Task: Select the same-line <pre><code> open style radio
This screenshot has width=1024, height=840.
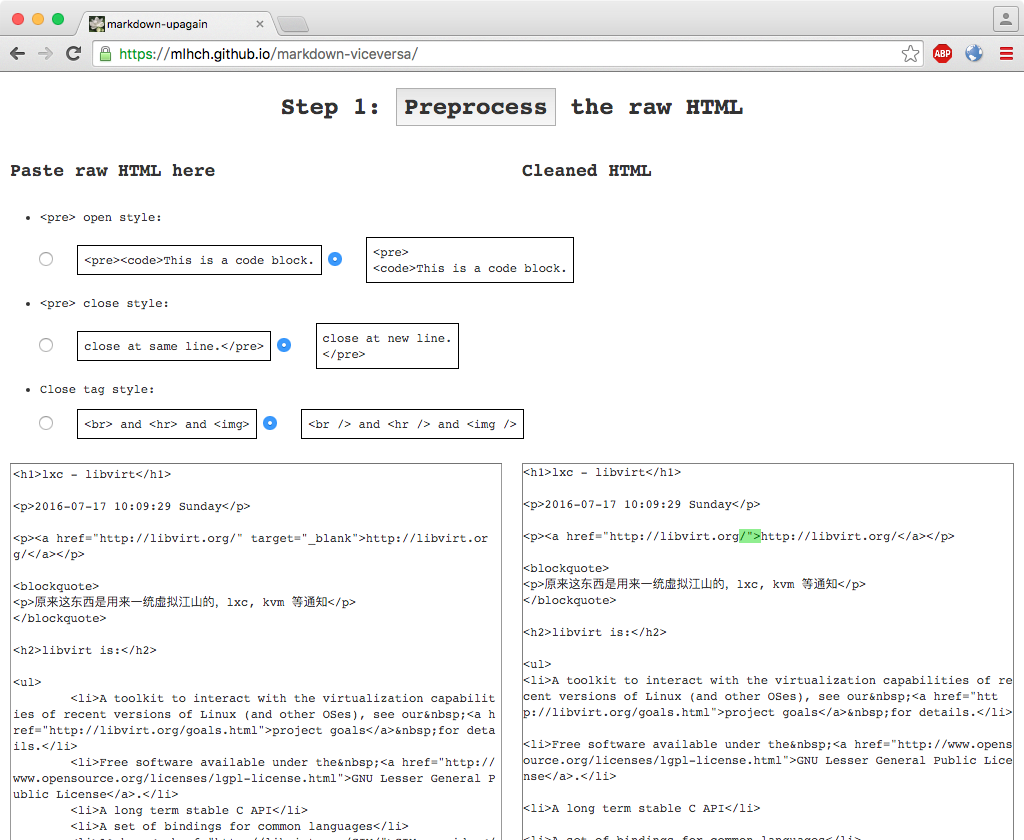Action: point(46,259)
